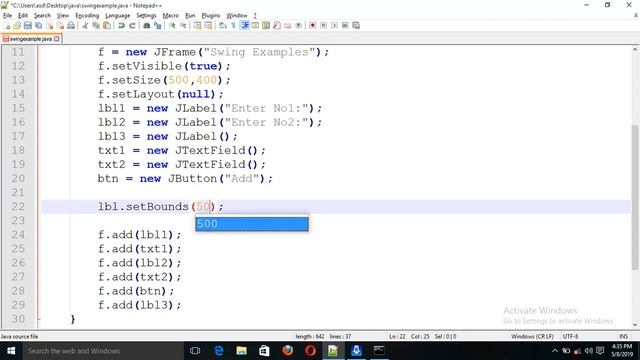
Task: Print the document using the Print icon
Action: coord(71,25)
